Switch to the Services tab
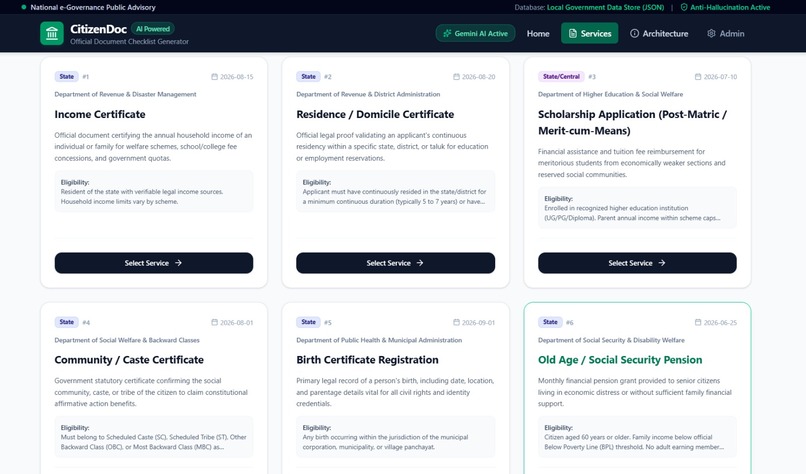 click(x=590, y=33)
